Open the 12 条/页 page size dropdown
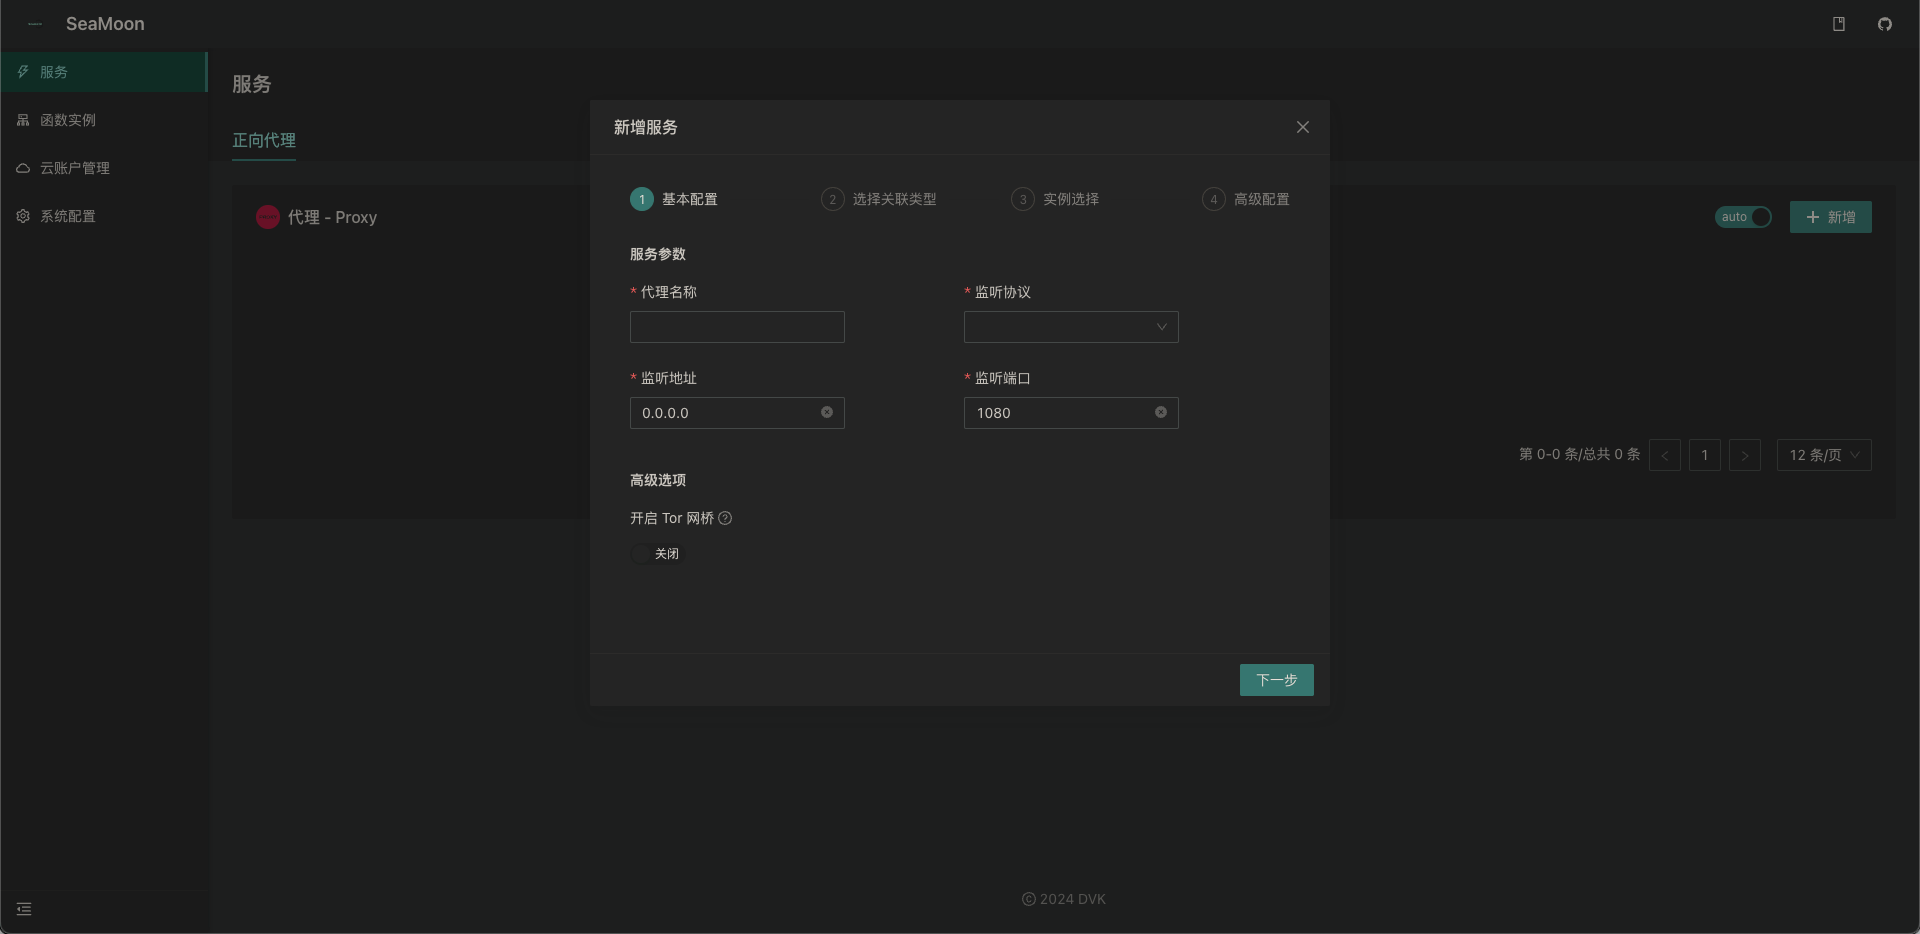1920x934 pixels. click(1824, 455)
